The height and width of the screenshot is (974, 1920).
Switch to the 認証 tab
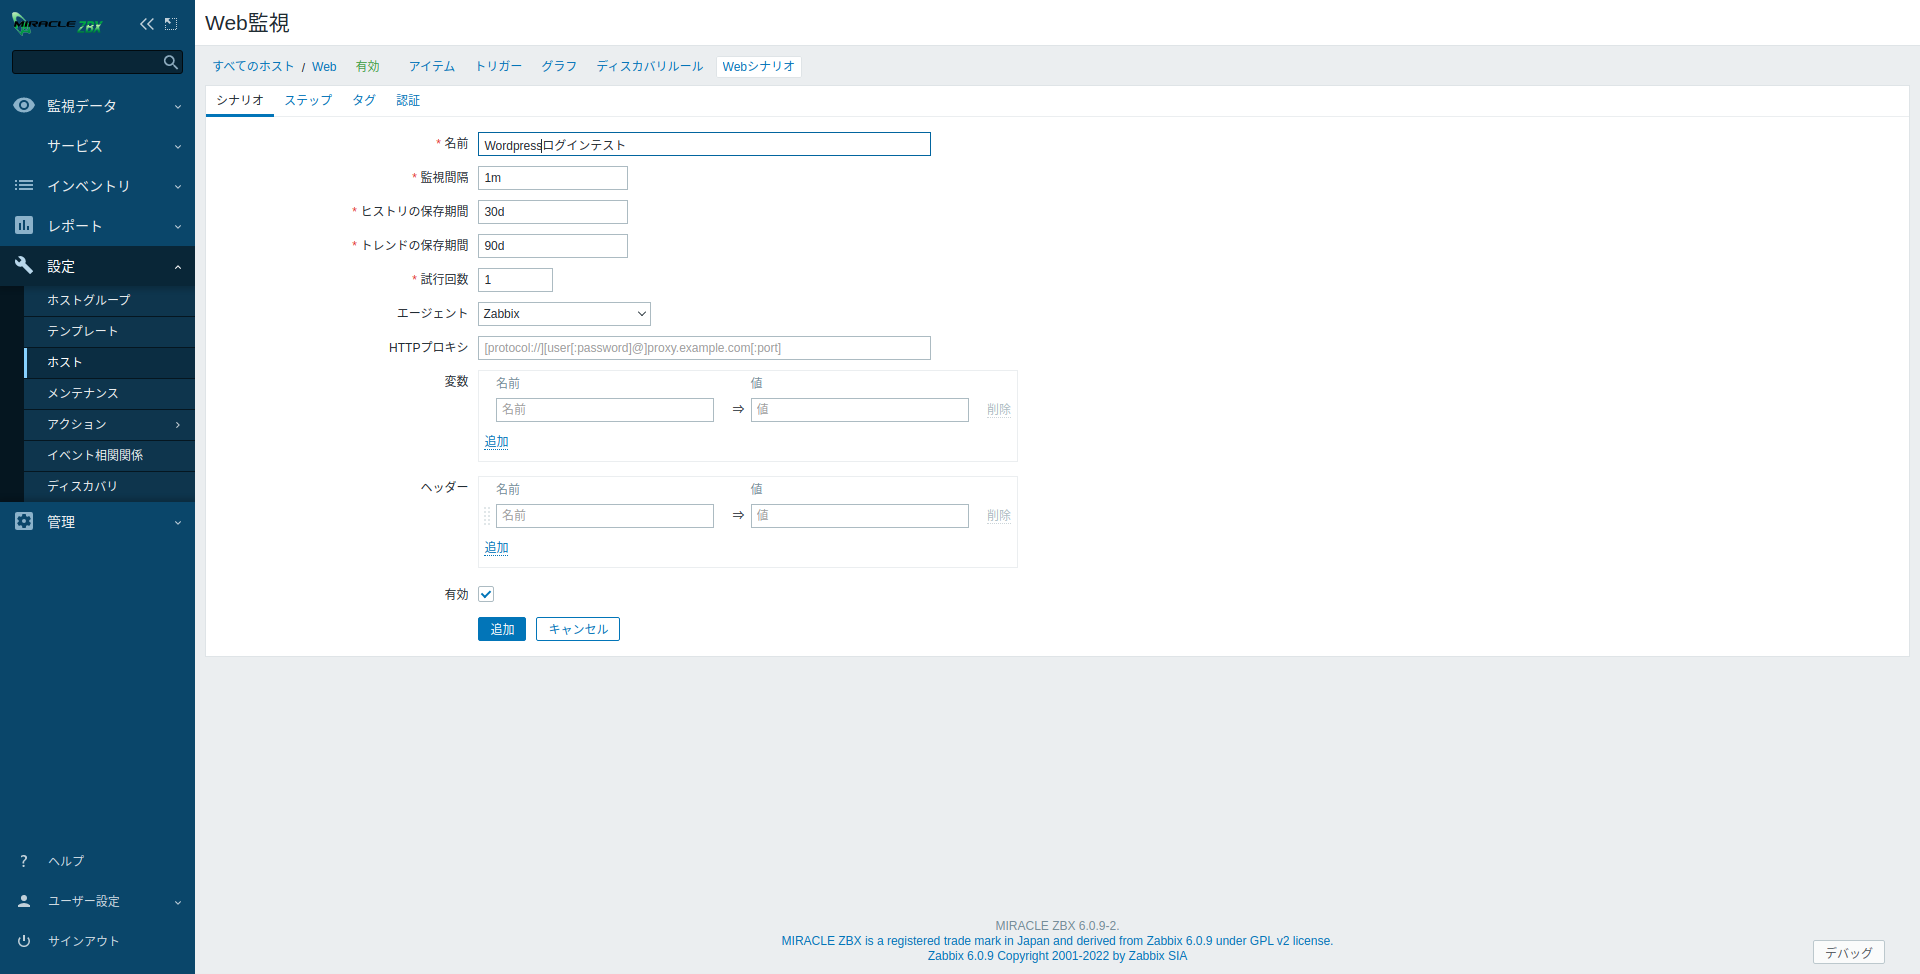tap(408, 100)
